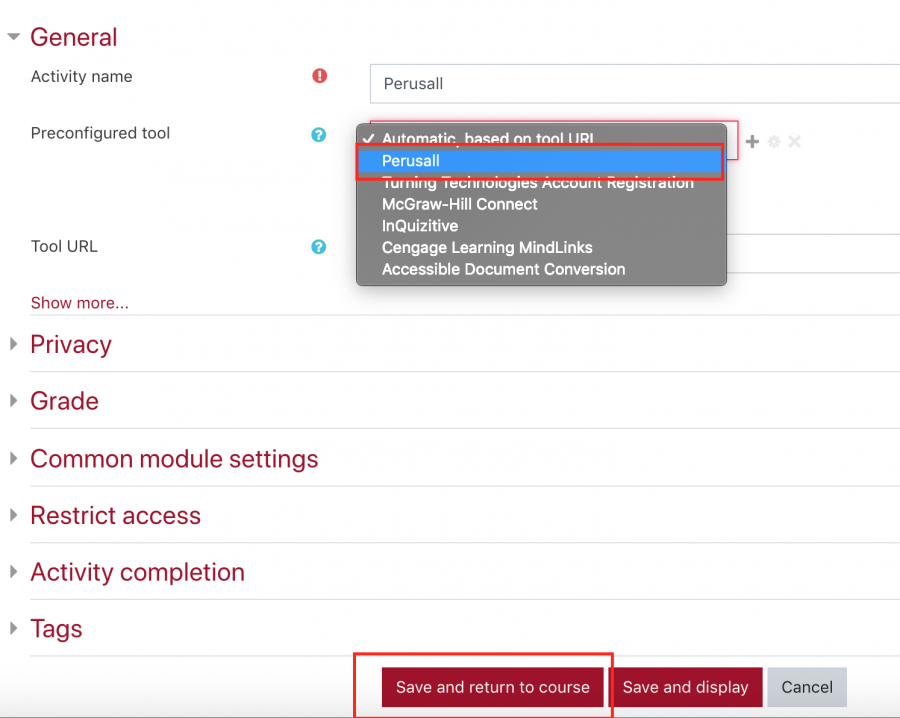
Task: Expand the Restrict access section
Action: pos(14,515)
